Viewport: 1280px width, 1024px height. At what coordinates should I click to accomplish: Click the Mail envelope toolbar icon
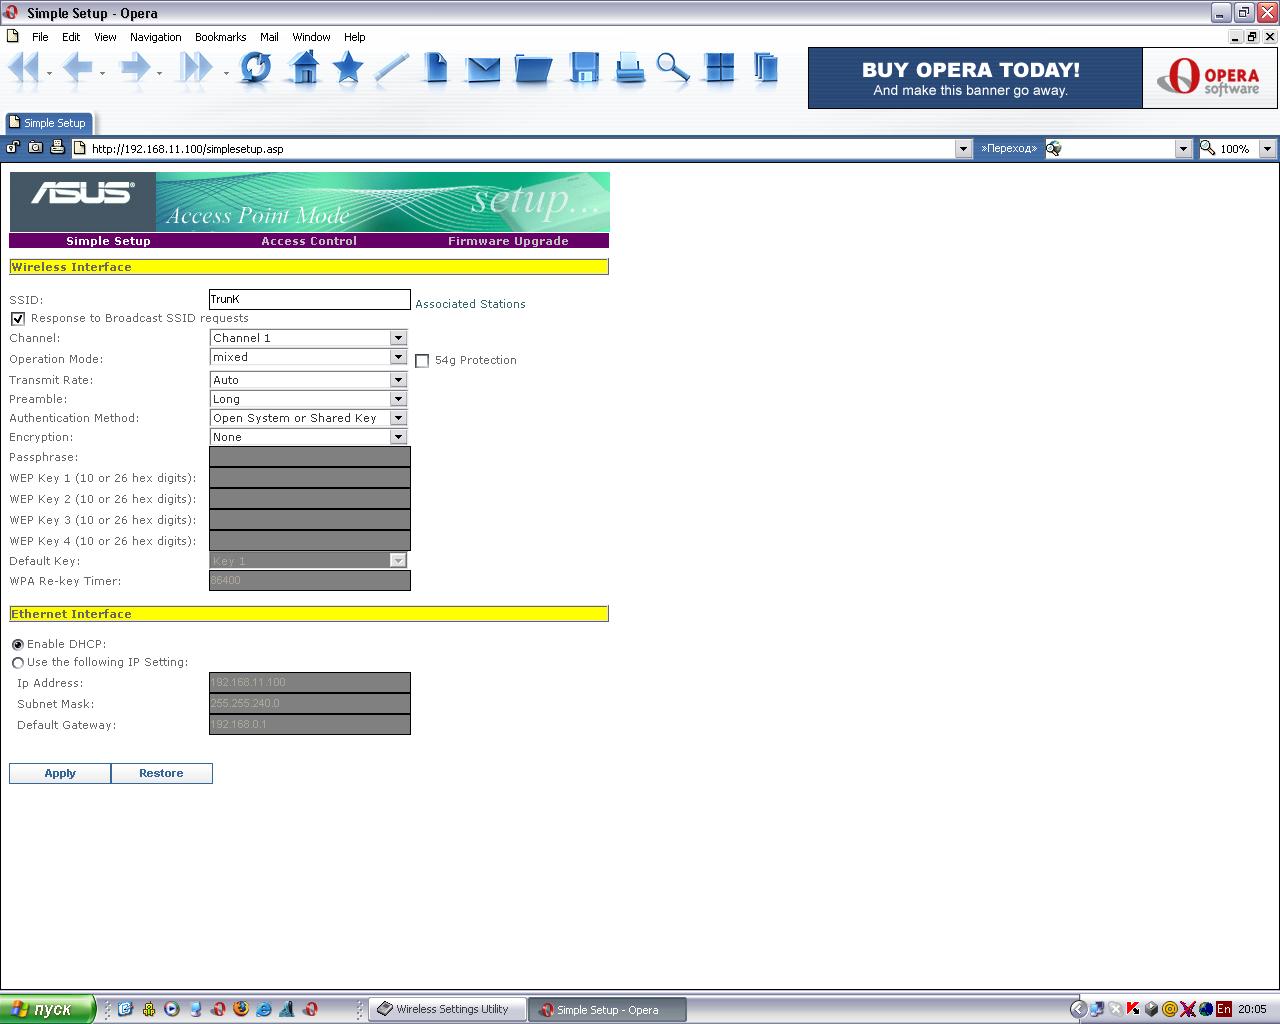pyautogui.click(x=483, y=69)
